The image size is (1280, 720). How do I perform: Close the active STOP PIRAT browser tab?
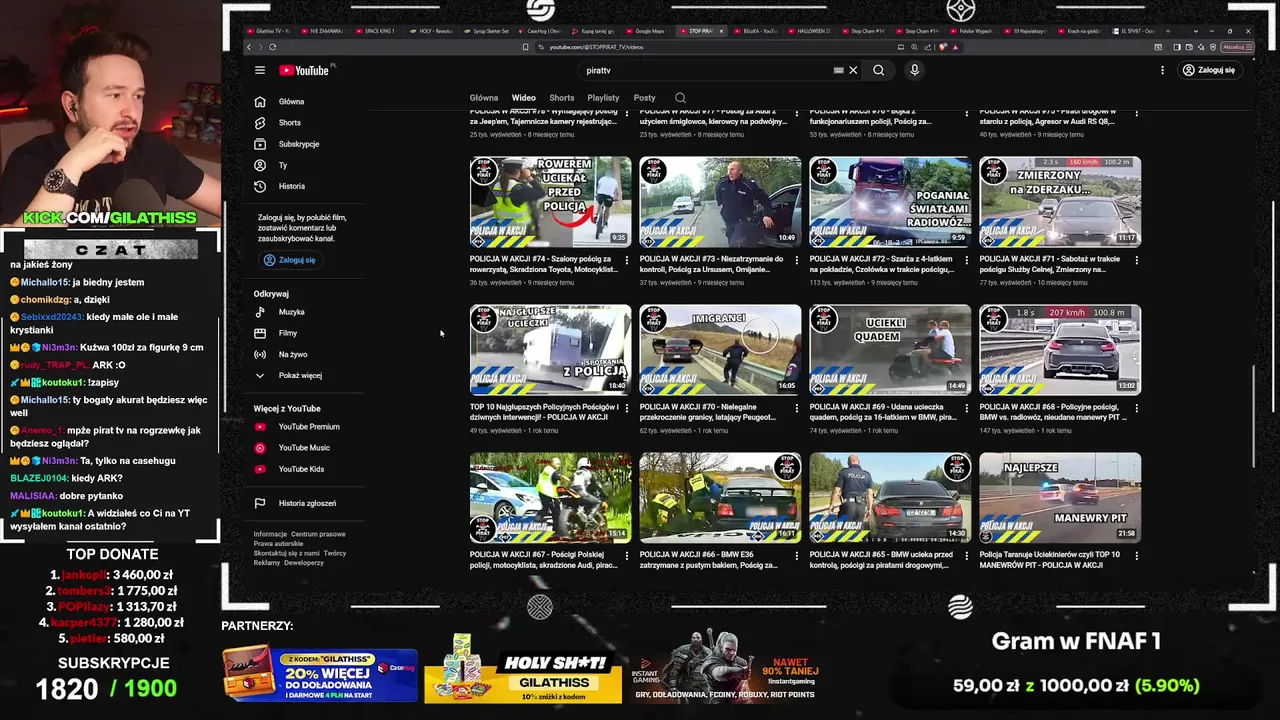pyautogui.click(x=721, y=31)
